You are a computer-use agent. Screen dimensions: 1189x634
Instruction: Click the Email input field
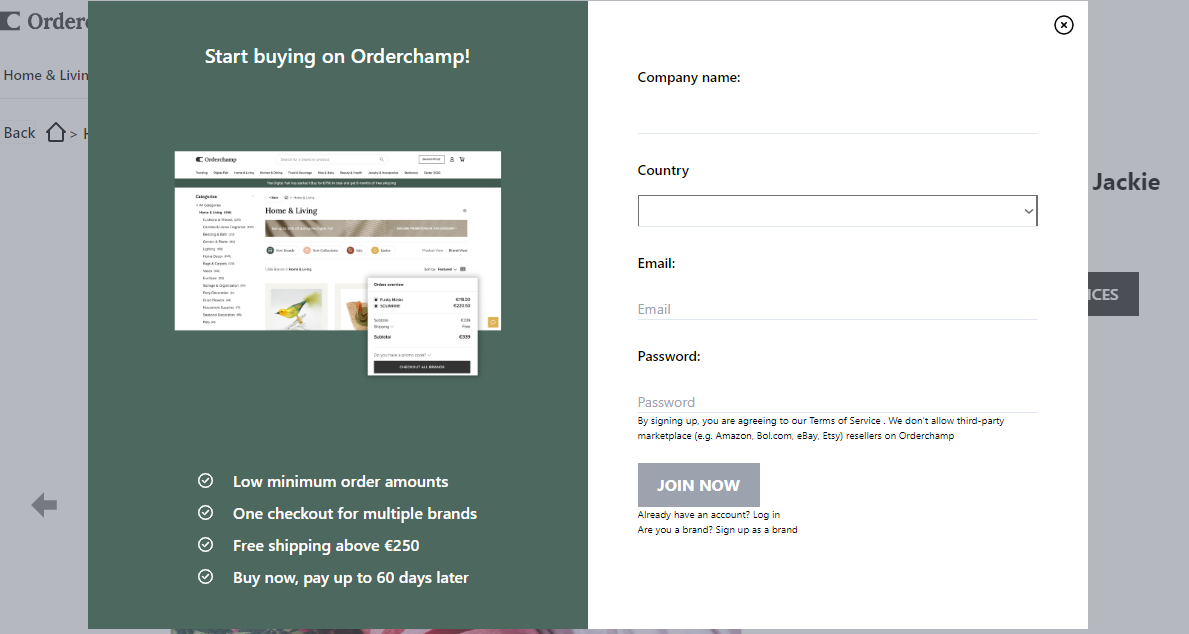[837, 309]
